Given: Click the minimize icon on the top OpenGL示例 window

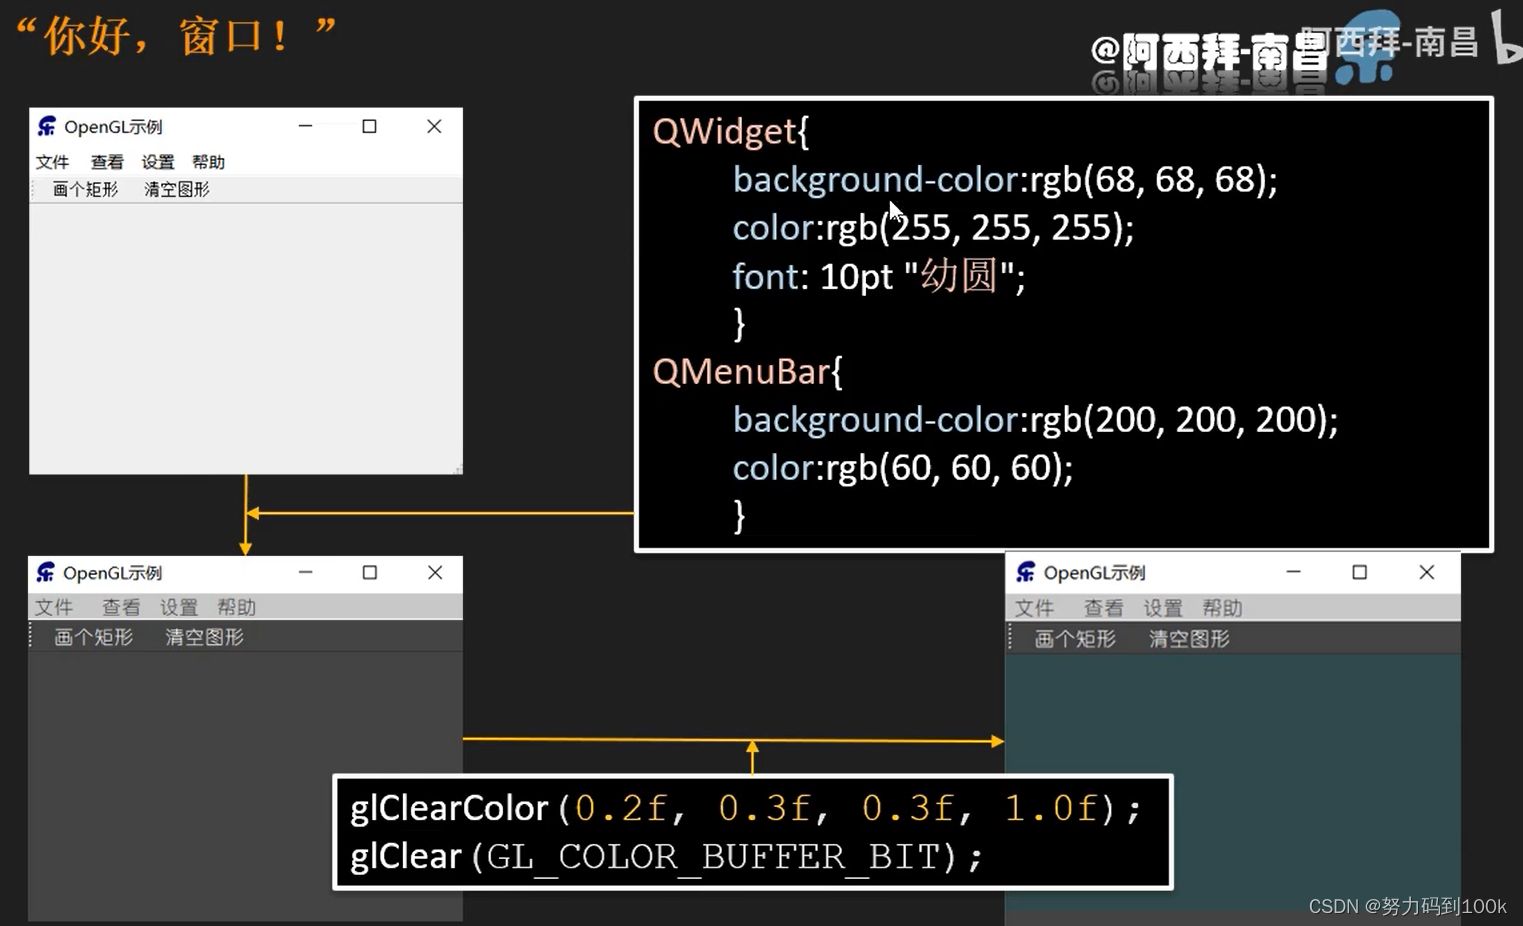Looking at the screenshot, I should pyautogui.click(x=305, y=126).
